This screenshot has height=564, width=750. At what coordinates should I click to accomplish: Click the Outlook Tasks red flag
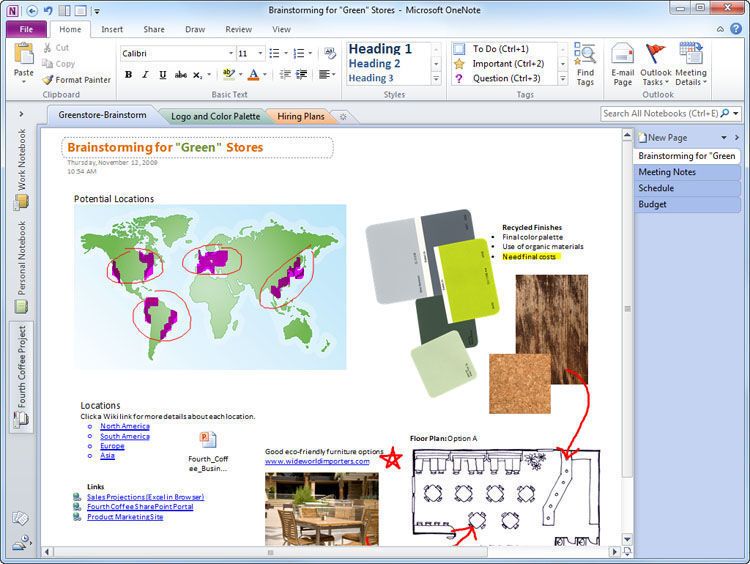click(655, 64)
